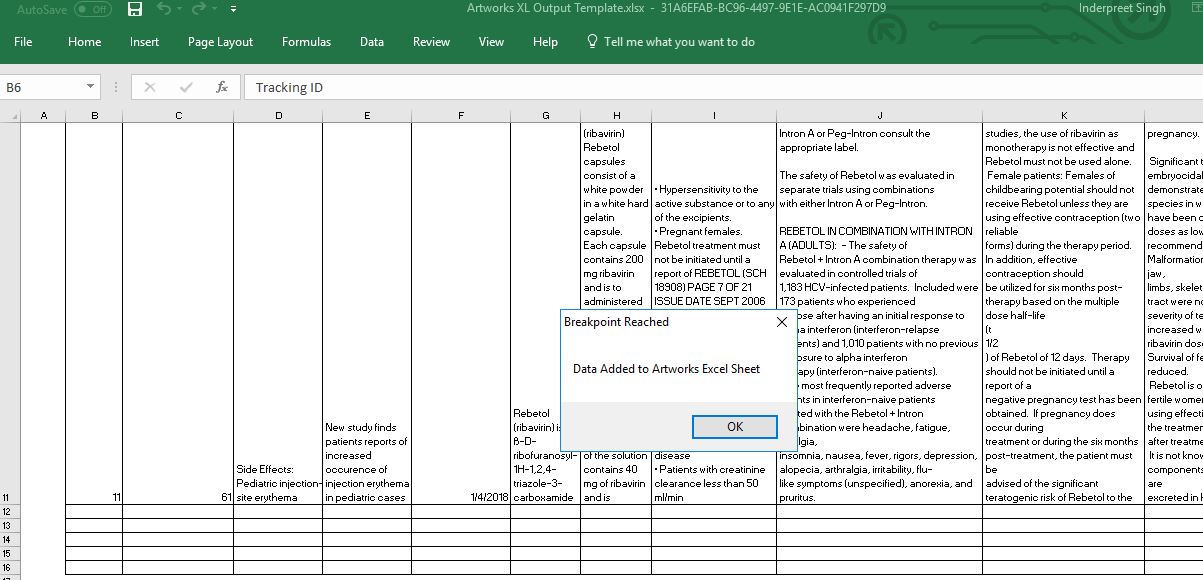
Task: Click the Insert Function fx icon
Action: coord(222,87)
